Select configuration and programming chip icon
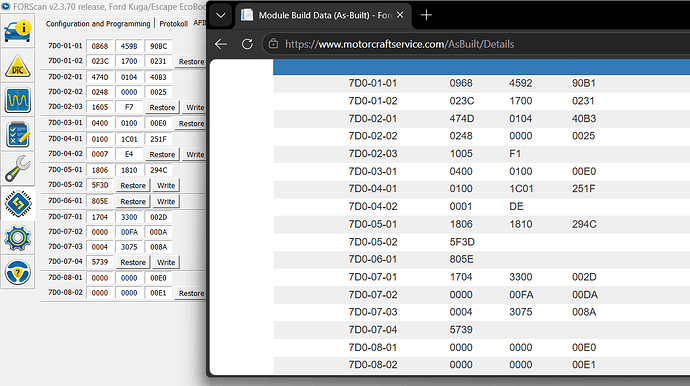This screenshot has width=690, height=386. 18,203
